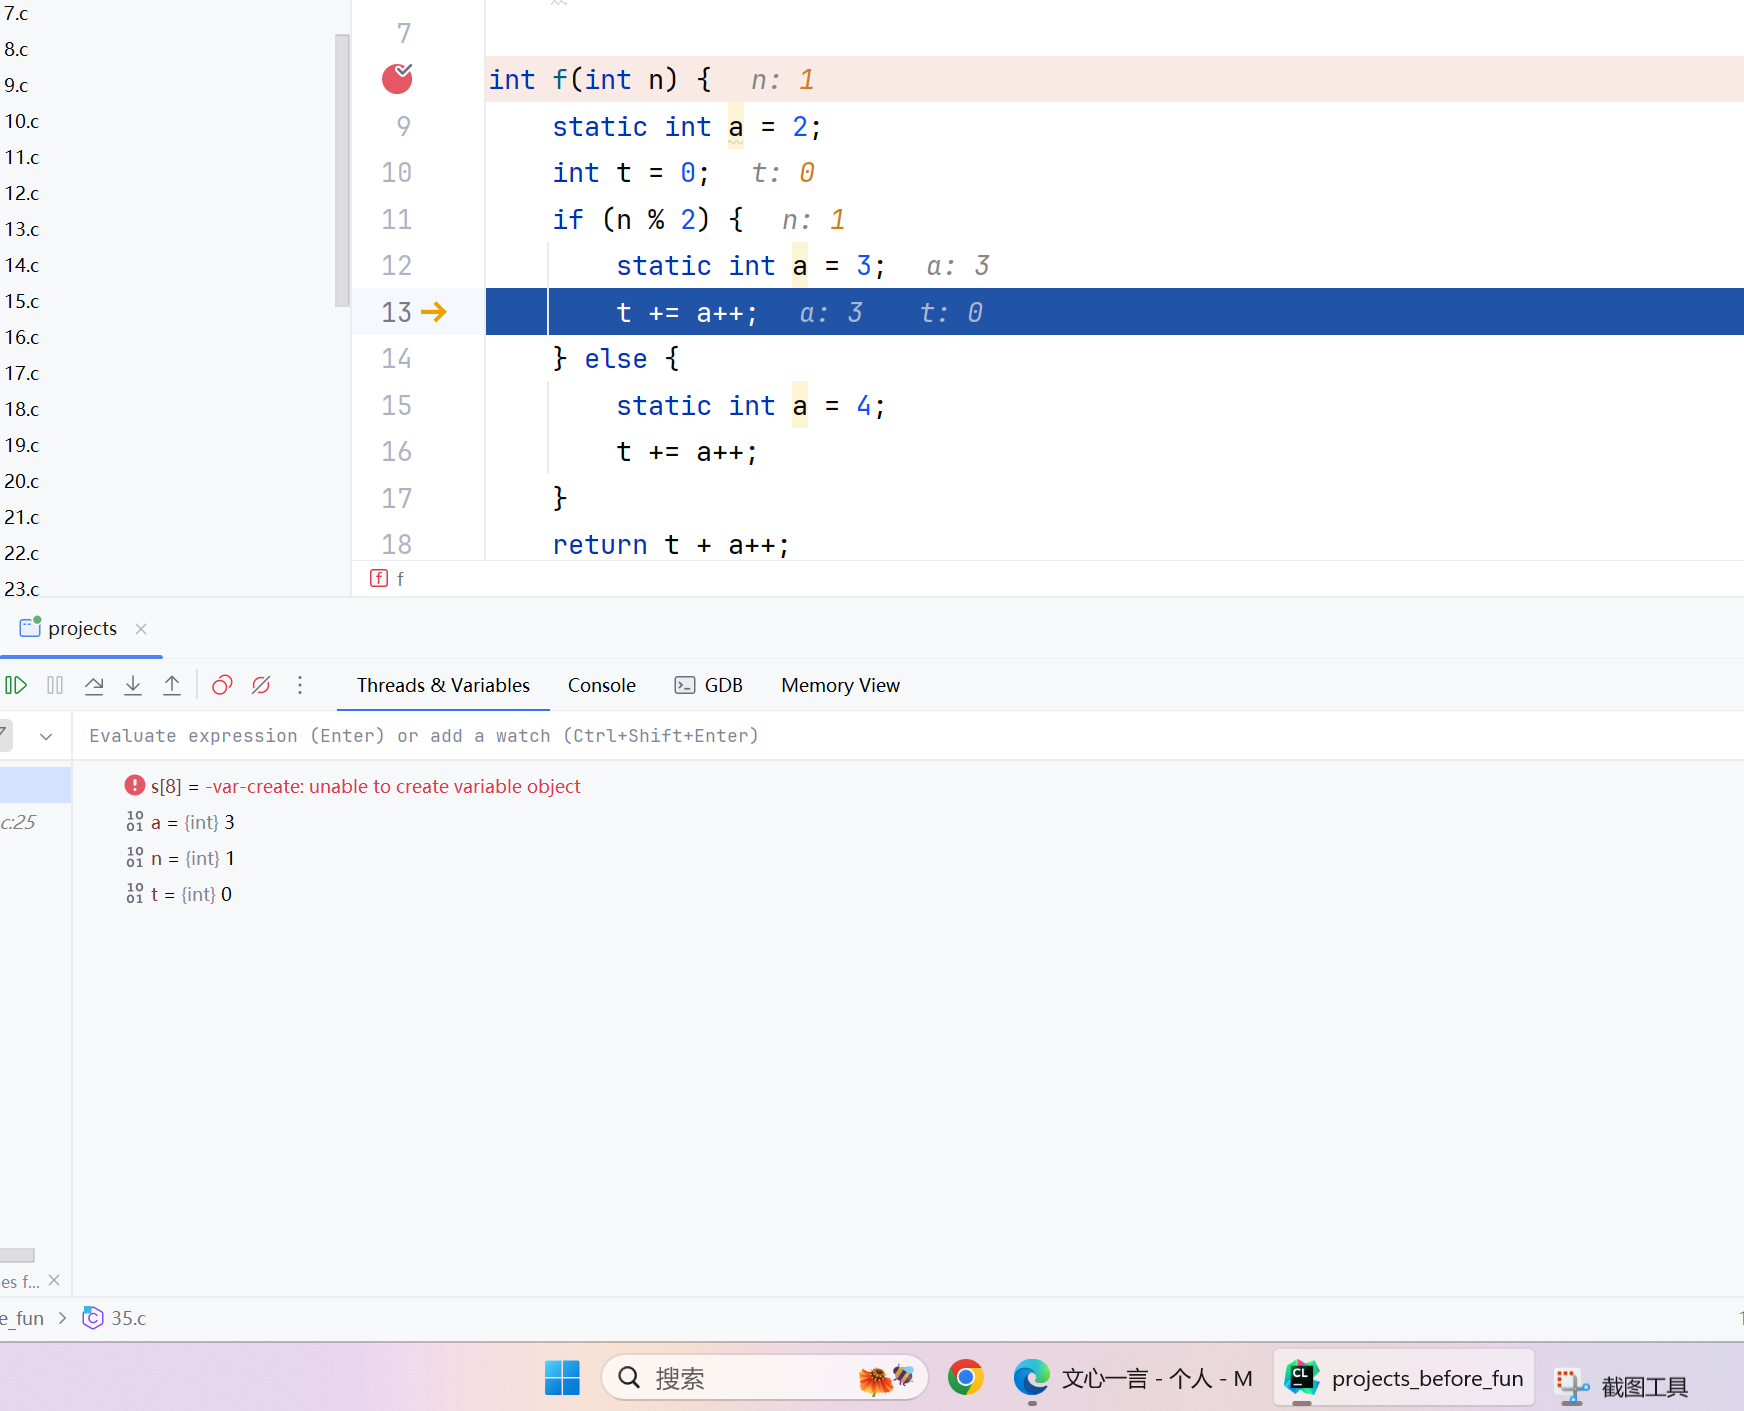Click line number 12 in the gutter

pos(397,265)
